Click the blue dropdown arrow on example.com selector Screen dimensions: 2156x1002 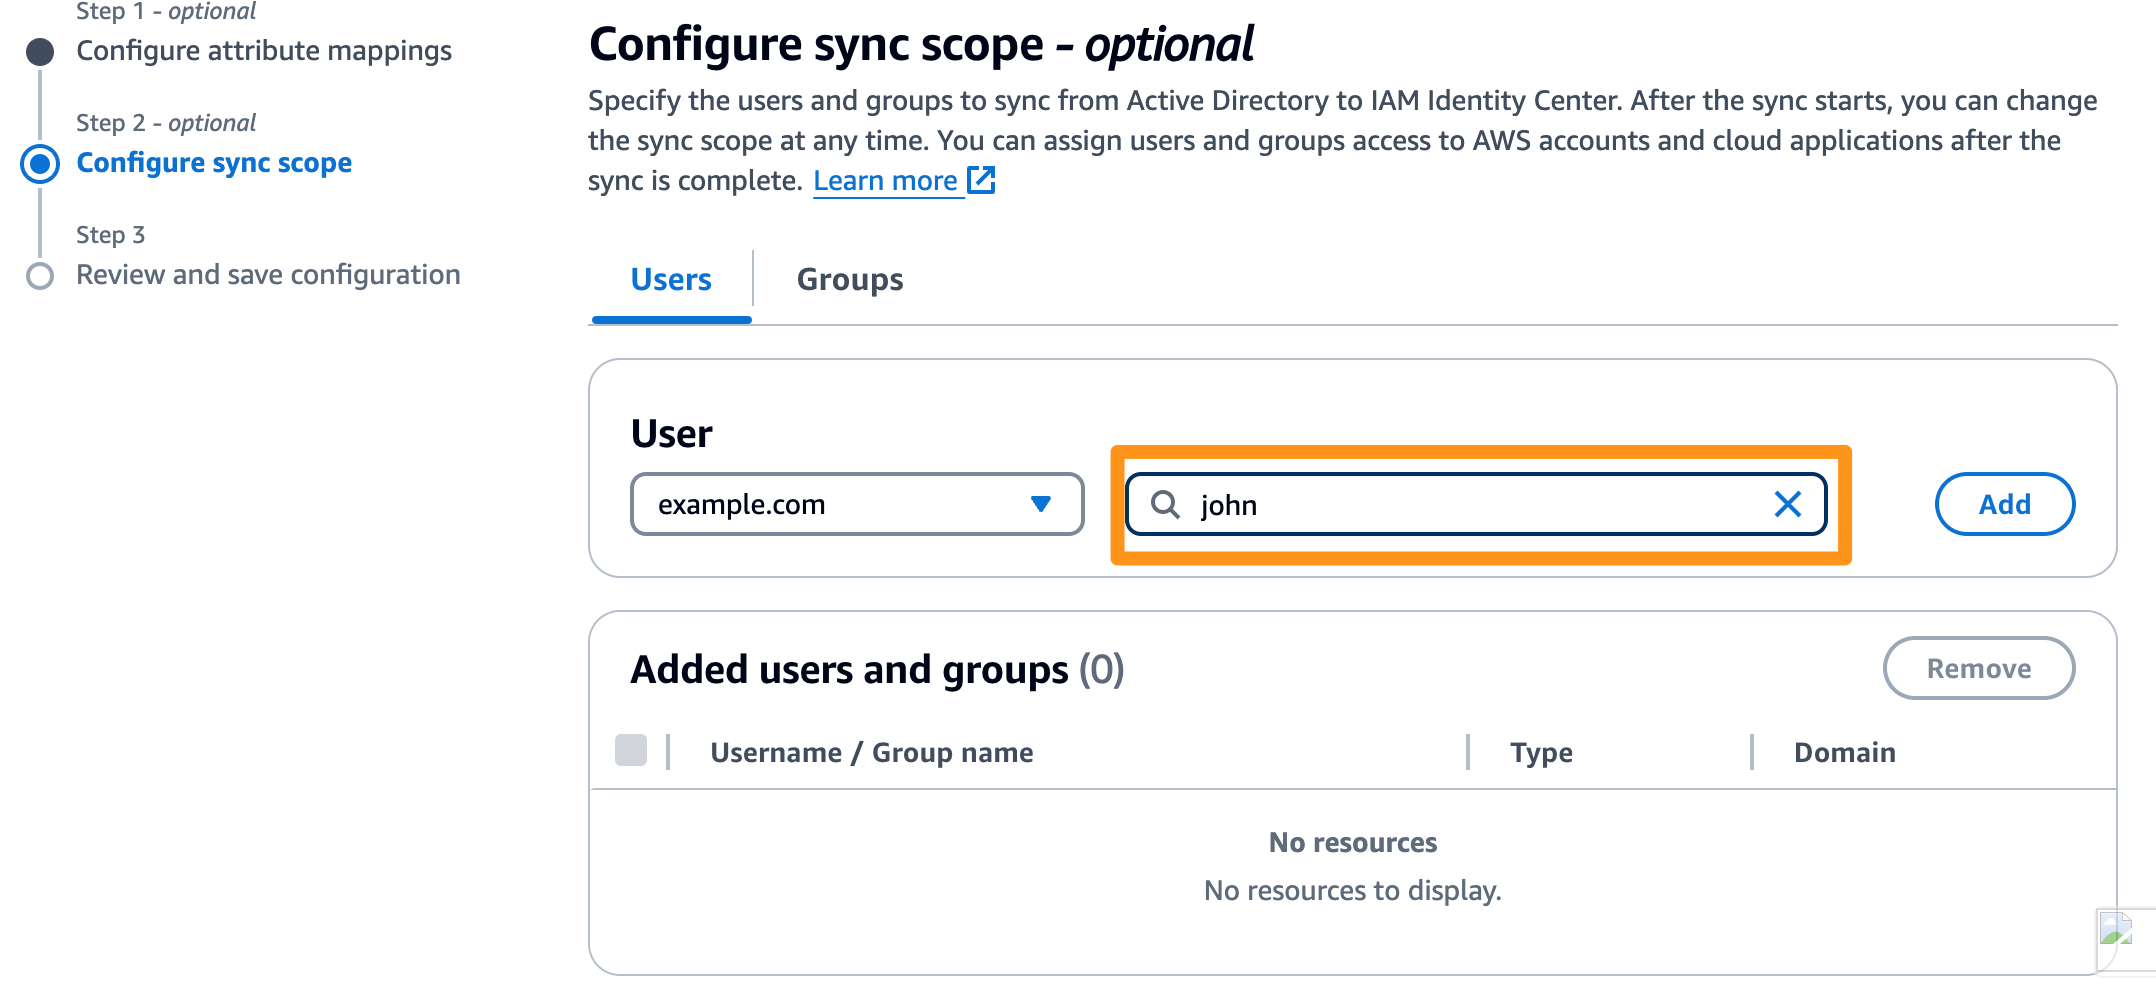point(1041,505)
